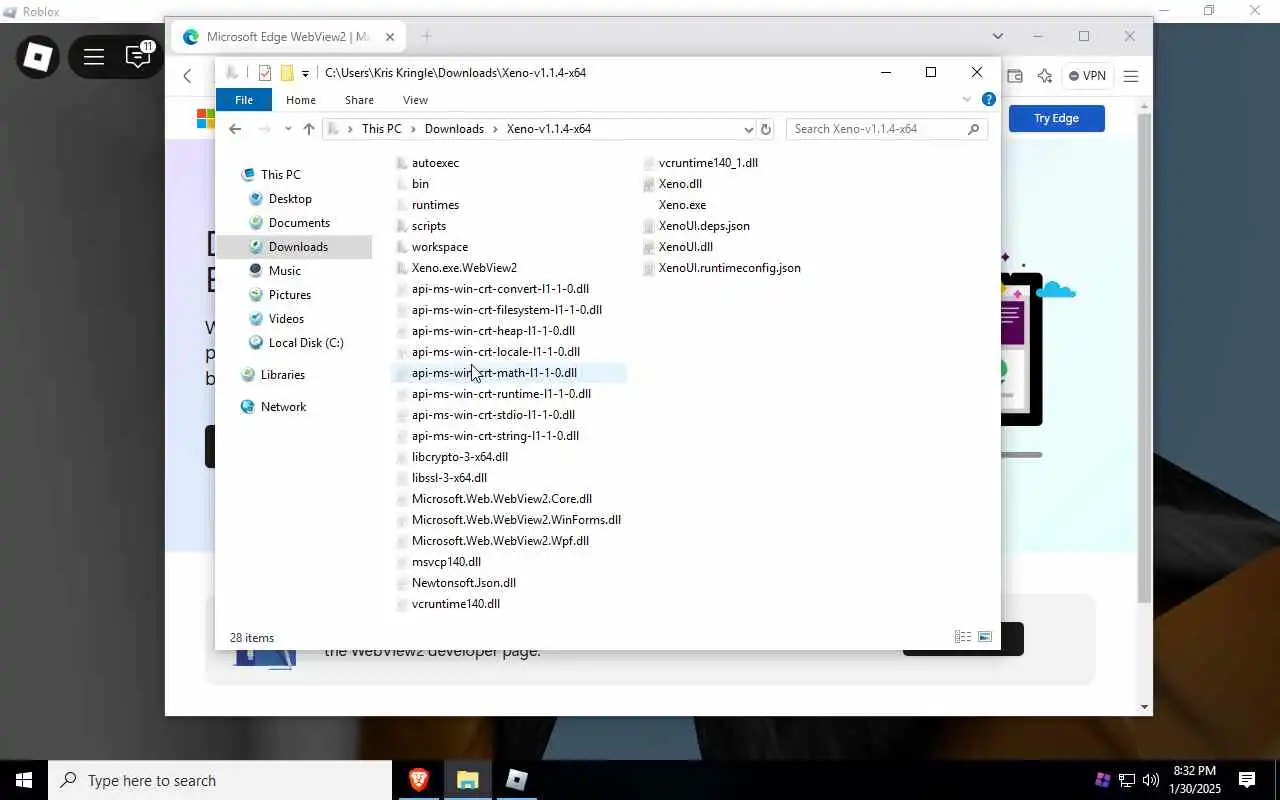1280x800 pixels.
Task: Click New folder quick access toolbar icon
Action: pyautogui.click(x=286, y=73)
